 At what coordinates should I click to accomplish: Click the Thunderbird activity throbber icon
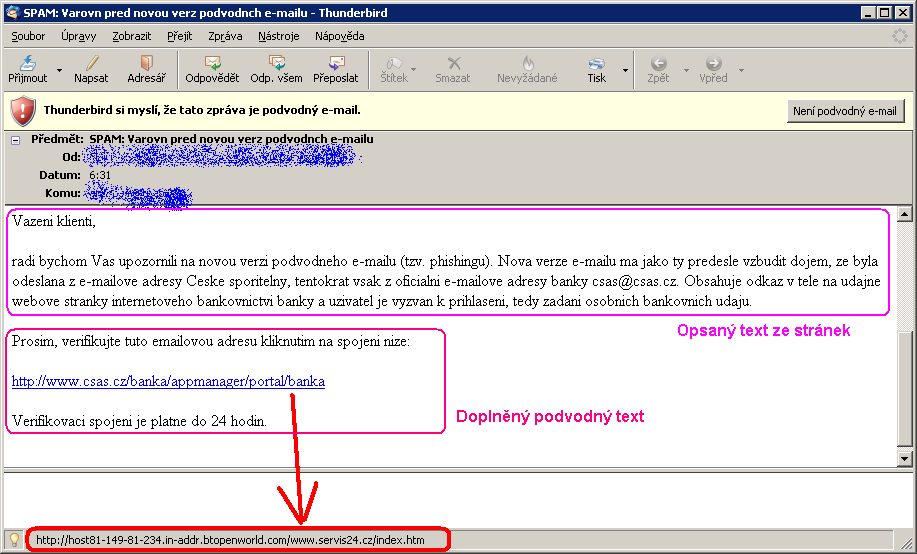(x=899, y=36)
